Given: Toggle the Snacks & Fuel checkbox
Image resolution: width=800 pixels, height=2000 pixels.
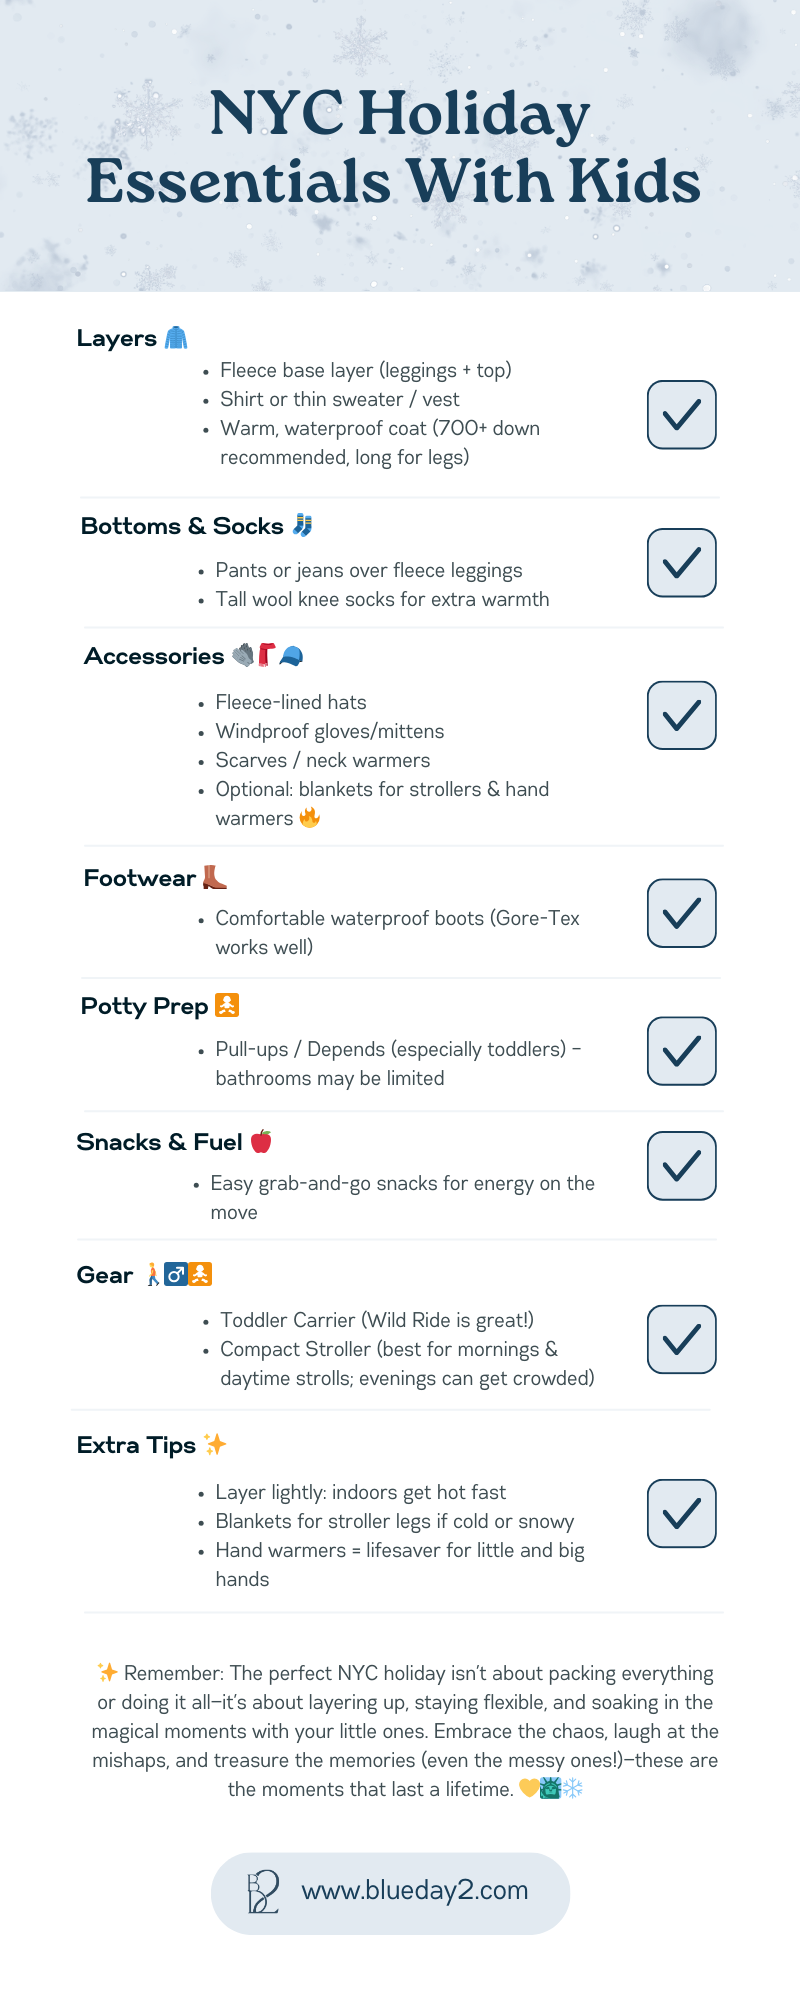Looking at the screenshot, I should (681, 1165).
